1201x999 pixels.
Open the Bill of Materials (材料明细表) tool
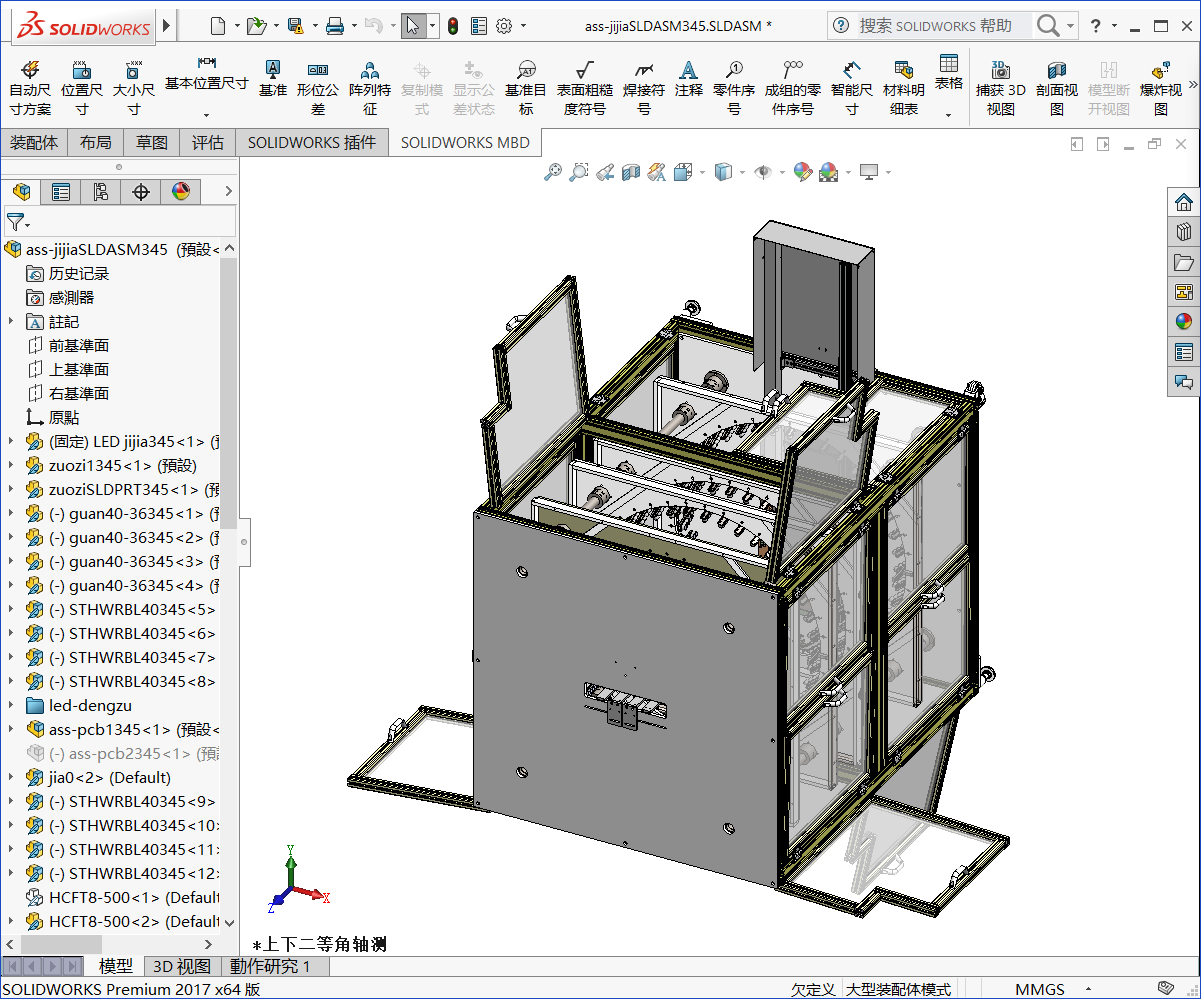pyautogui.click(x=904, y=87)
